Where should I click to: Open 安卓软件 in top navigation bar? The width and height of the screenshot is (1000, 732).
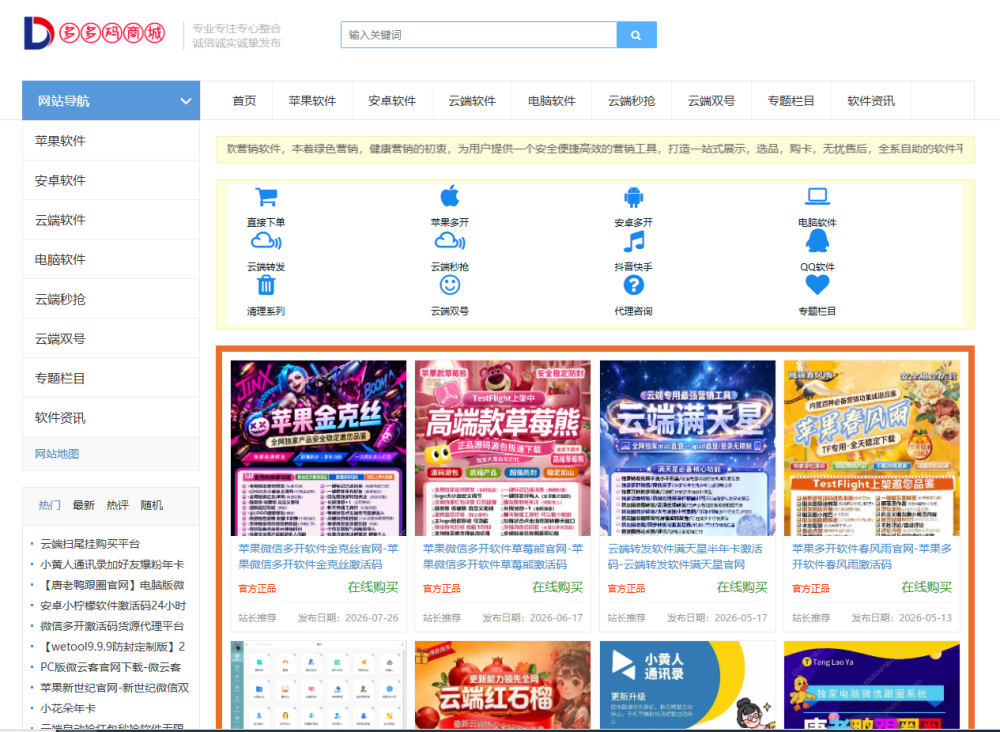click(x=392, y=101)
